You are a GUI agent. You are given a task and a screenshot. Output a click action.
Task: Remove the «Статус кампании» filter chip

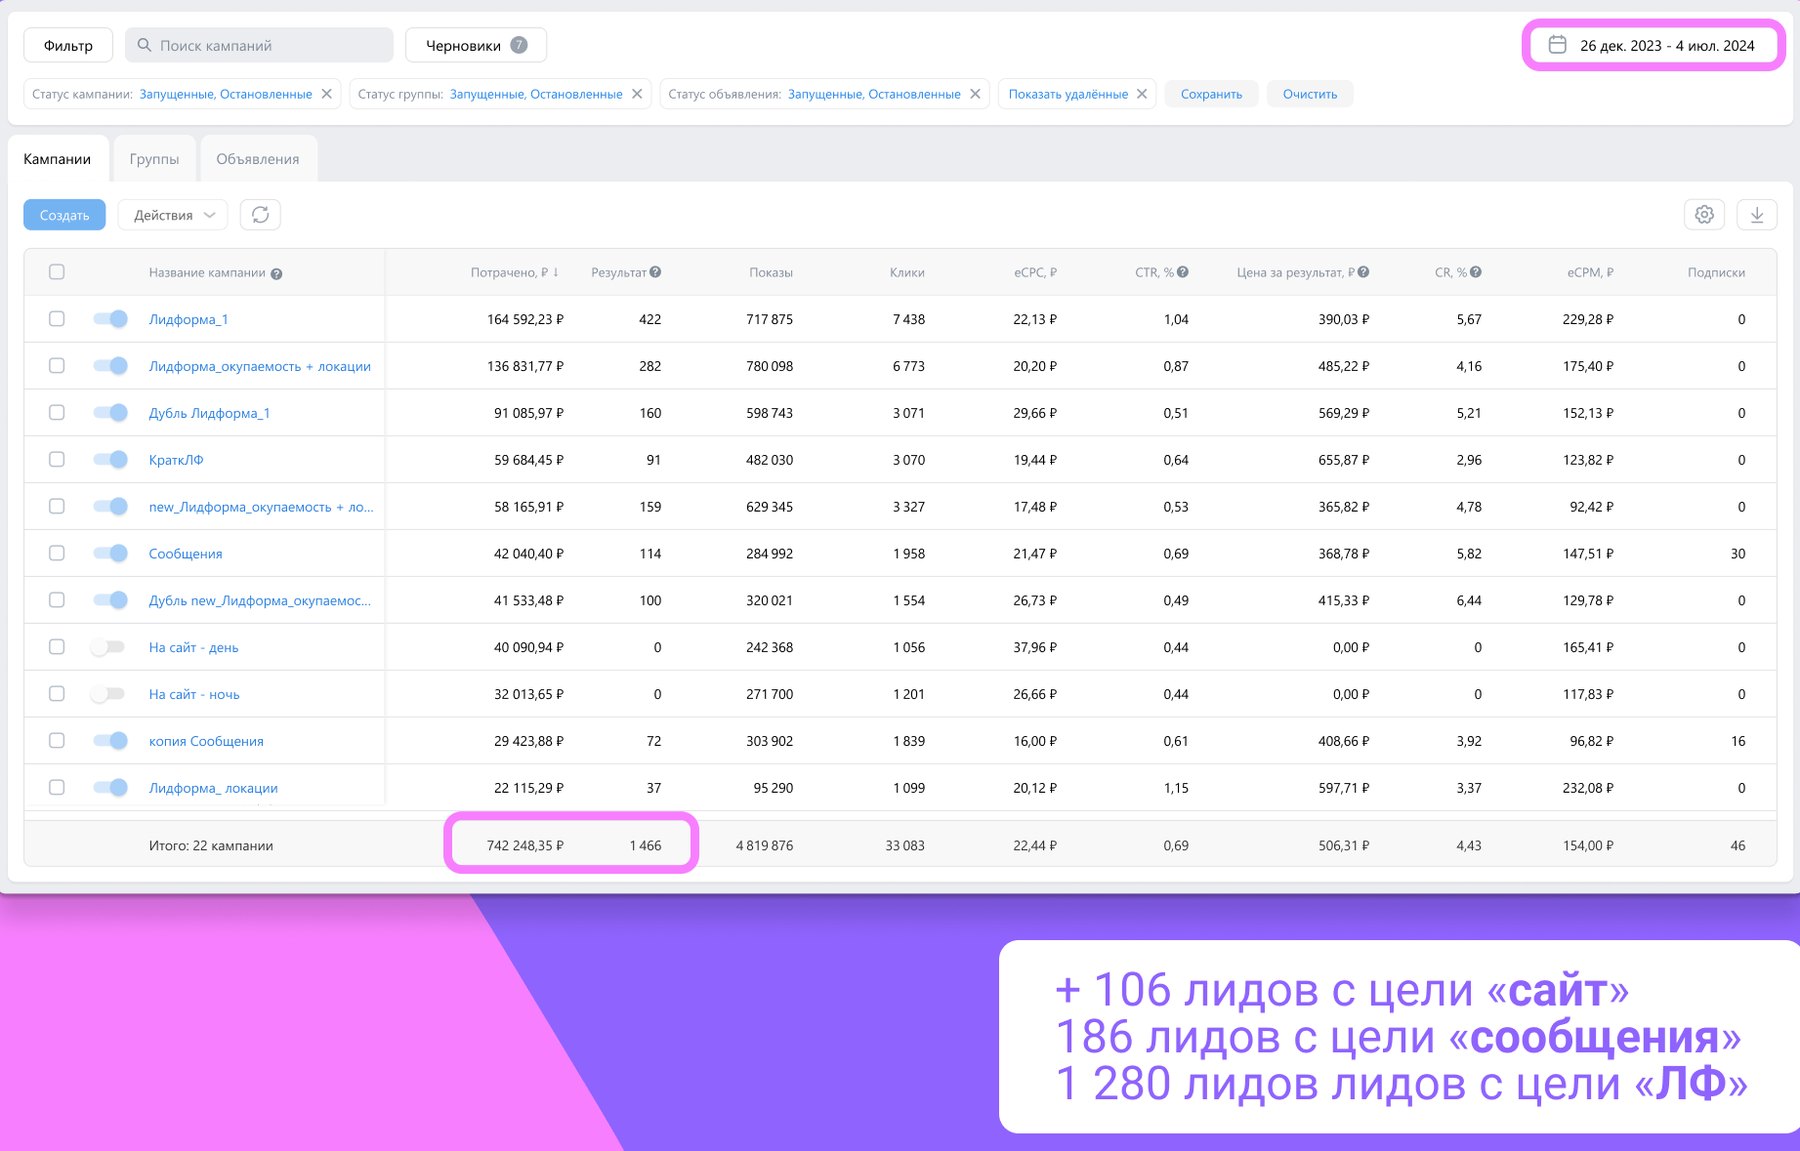coord(326,94)
